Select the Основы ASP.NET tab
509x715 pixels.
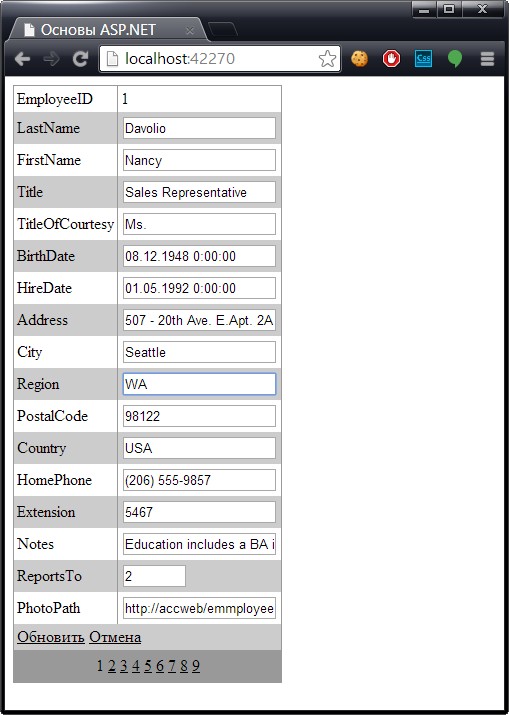click(107, 30)
